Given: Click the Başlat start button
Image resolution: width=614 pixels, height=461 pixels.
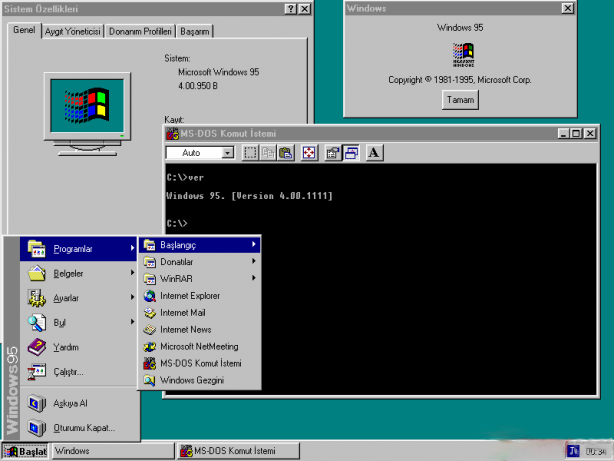Looking at the screenshot, I should 25,451.
